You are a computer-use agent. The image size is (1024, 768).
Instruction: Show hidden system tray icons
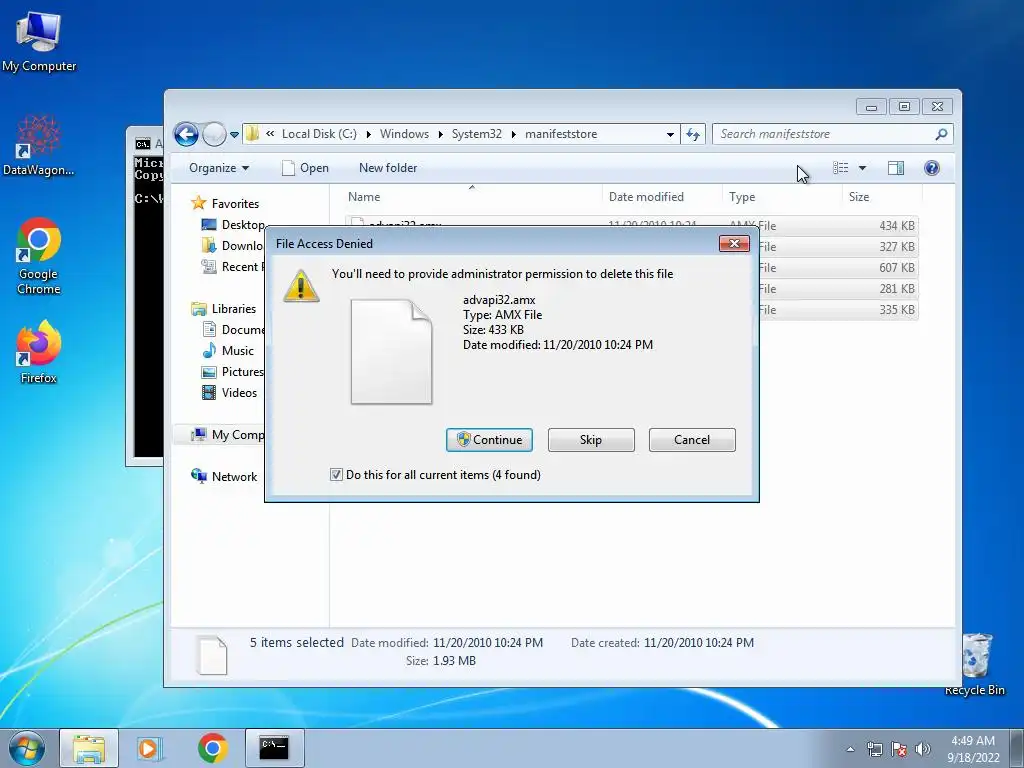pyautogui.click(x=850, y=749)
